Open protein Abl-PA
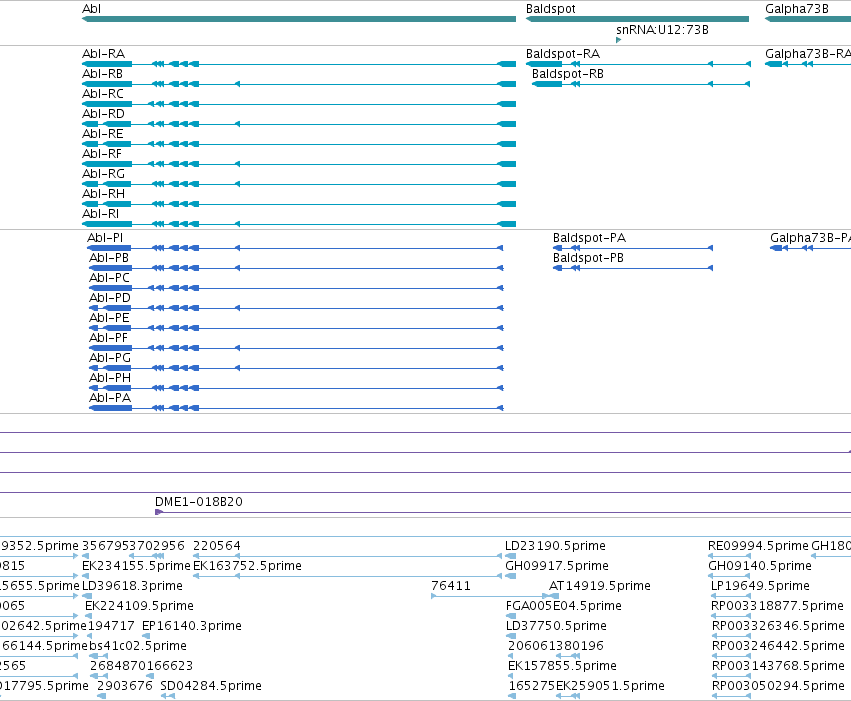851x701 pixels. [x=110, y=398]
